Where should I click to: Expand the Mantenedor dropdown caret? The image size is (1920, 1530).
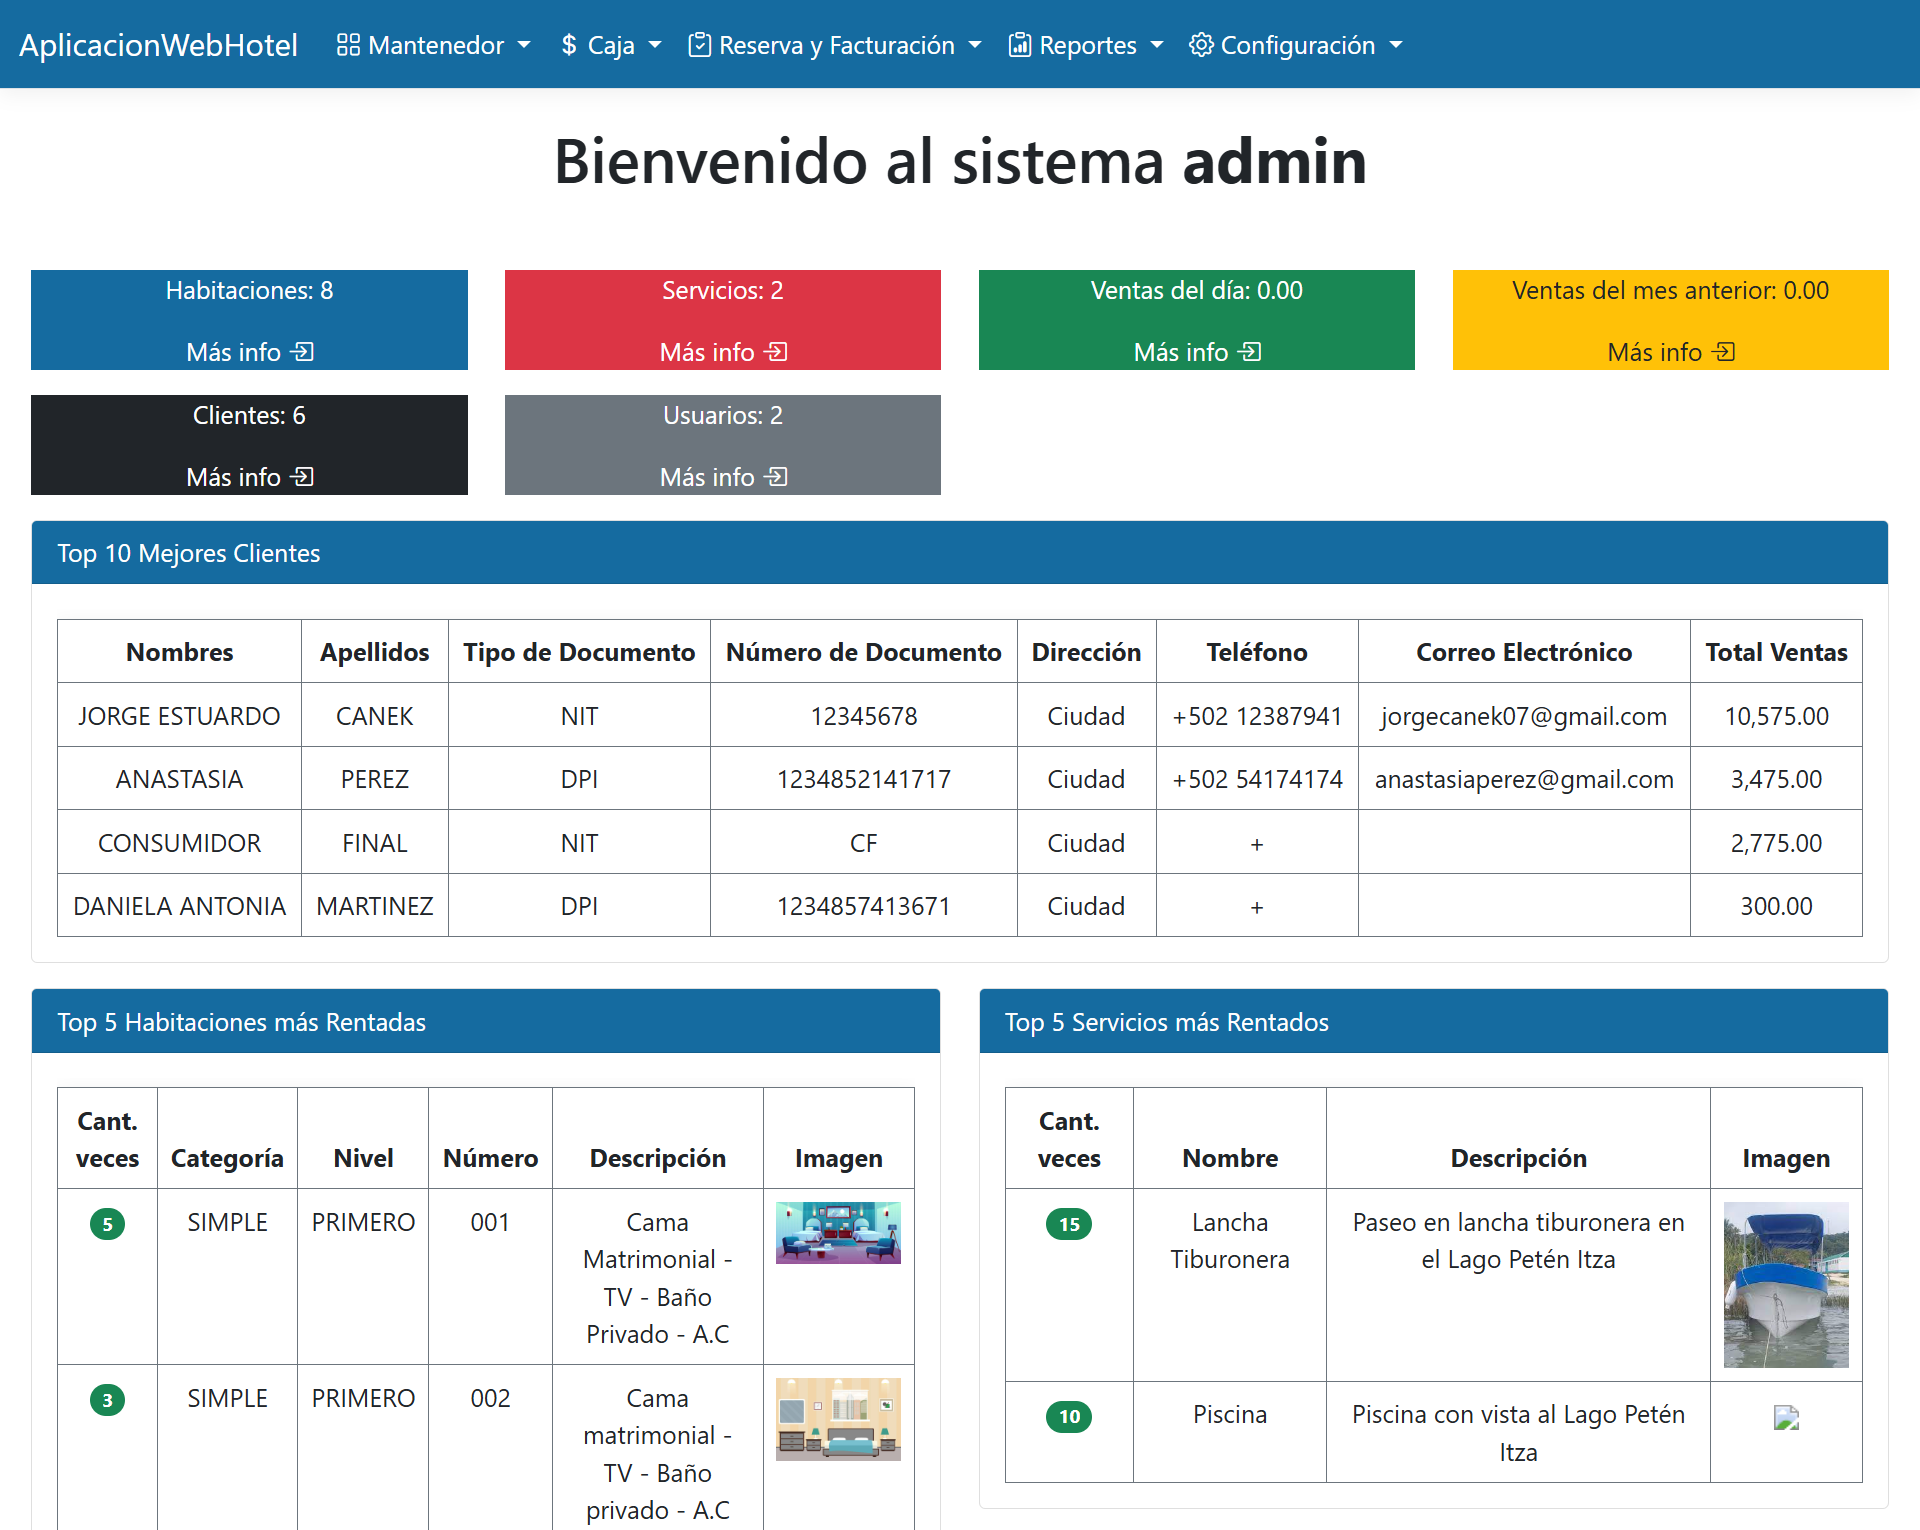(524, 46)
